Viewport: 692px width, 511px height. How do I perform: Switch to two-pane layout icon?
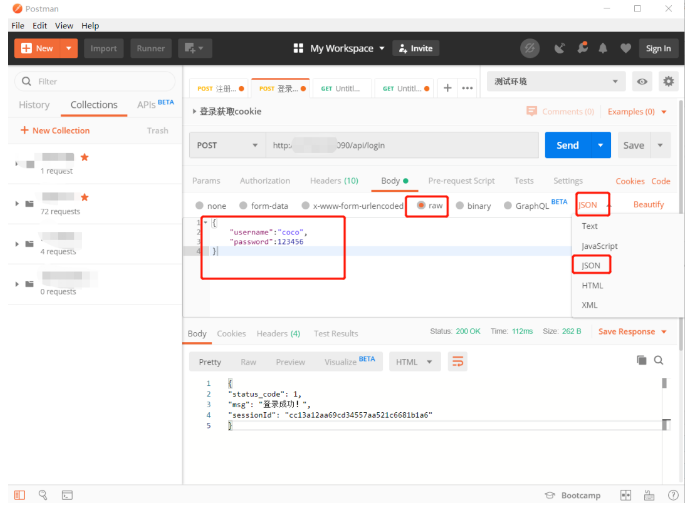pyautogui.click(x=625, y=495)
